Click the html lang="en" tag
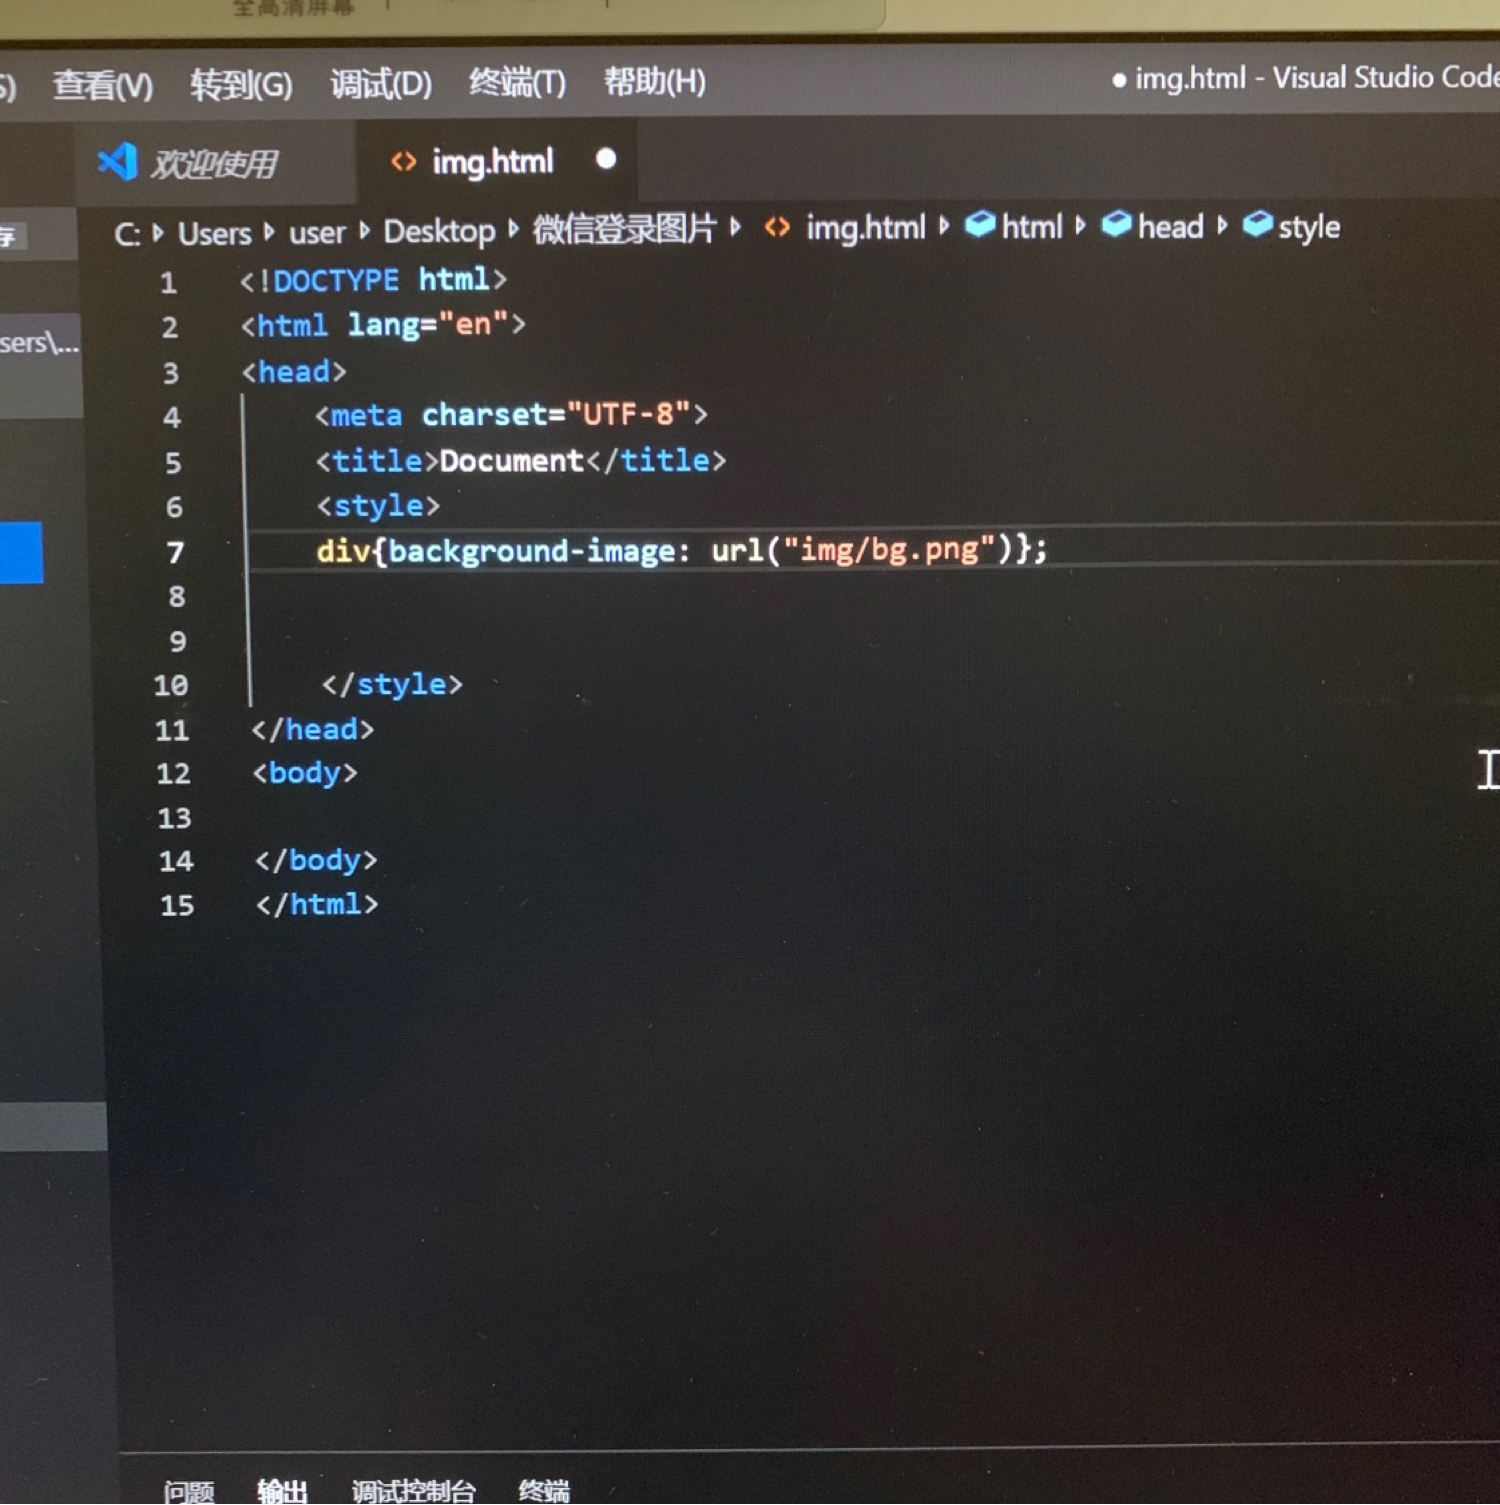Viewport: 1500px width, 1505px height. point(383,325)
